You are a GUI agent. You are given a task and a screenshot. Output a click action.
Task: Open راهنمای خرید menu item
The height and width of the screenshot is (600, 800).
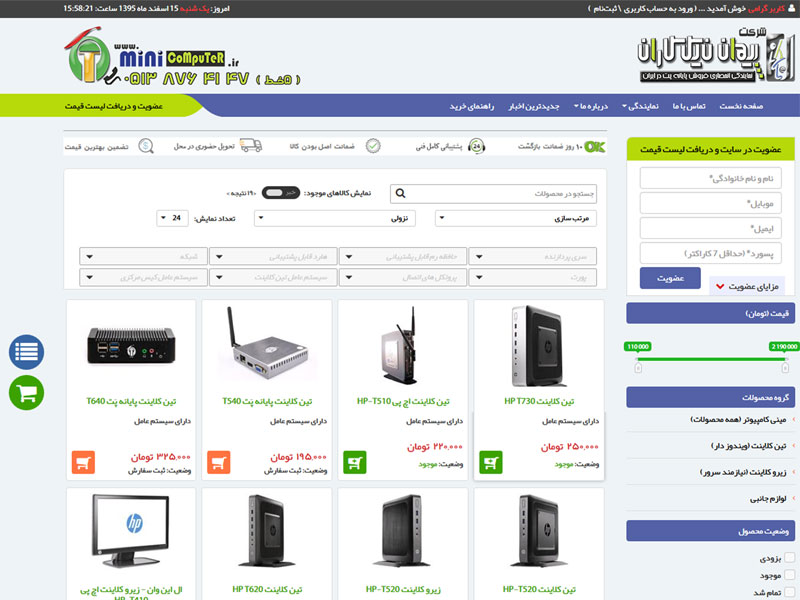[x=471, y=106]
